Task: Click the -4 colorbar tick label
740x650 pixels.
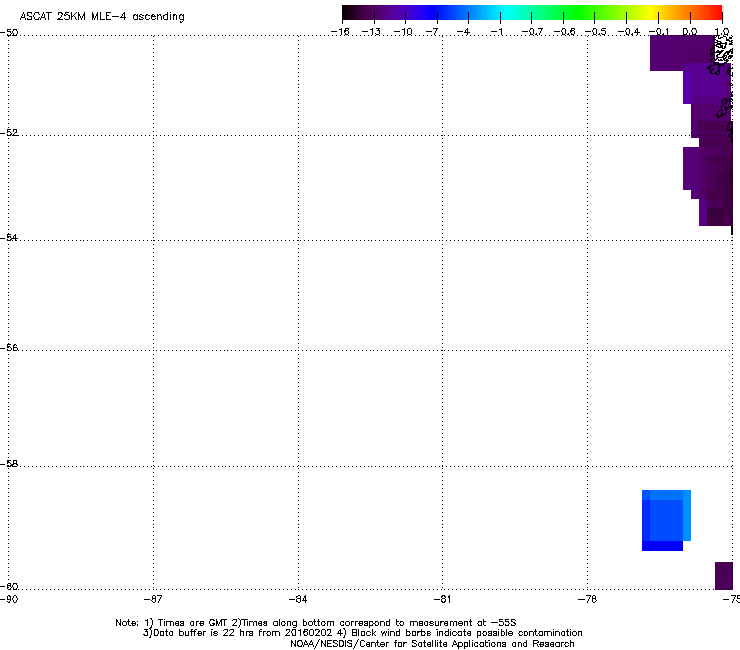Action: (x=463, y=32)
